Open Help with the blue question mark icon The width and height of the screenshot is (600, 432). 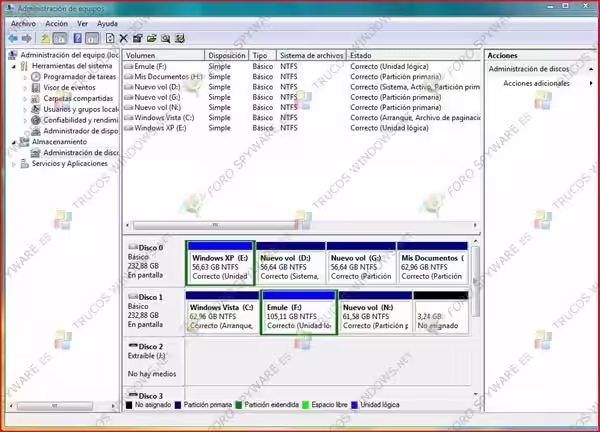point(77,38)
